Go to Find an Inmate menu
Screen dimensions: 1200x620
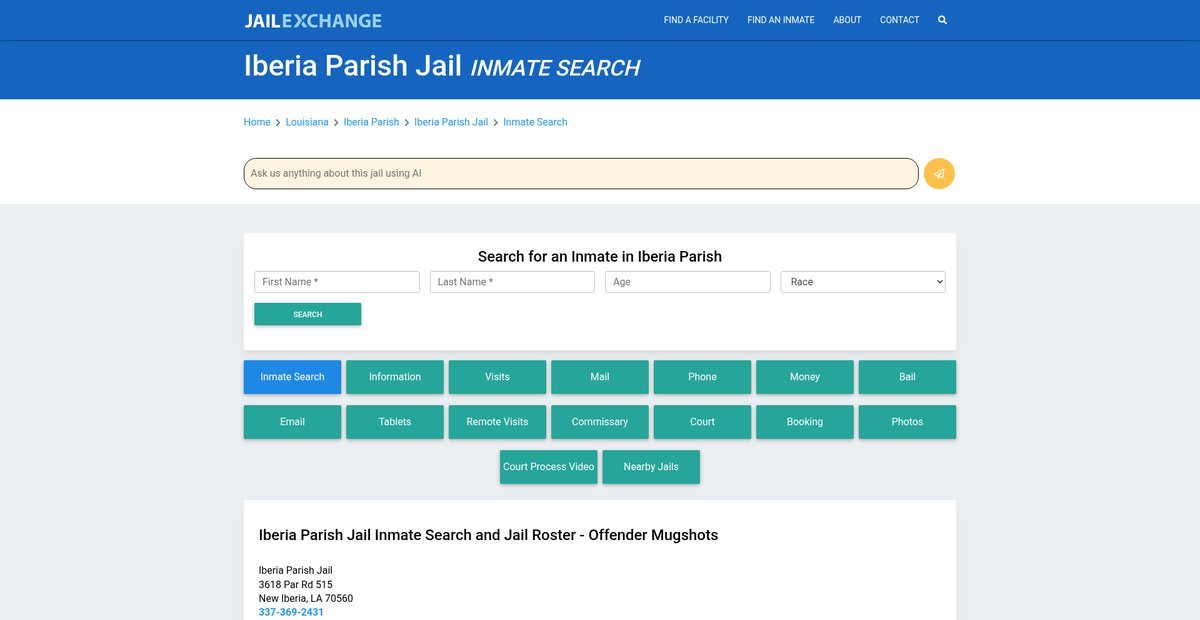(780, 20)
